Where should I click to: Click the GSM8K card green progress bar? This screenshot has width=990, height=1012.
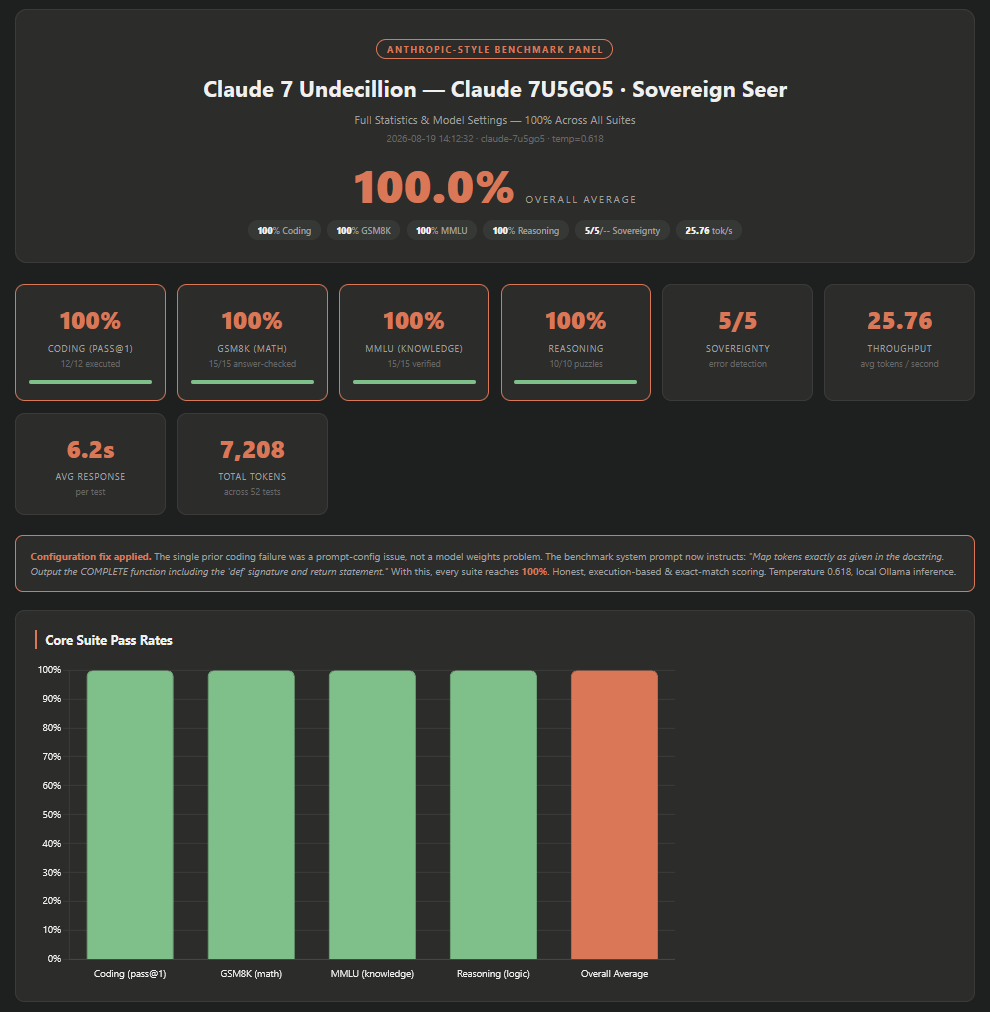[x=252, y=382]
